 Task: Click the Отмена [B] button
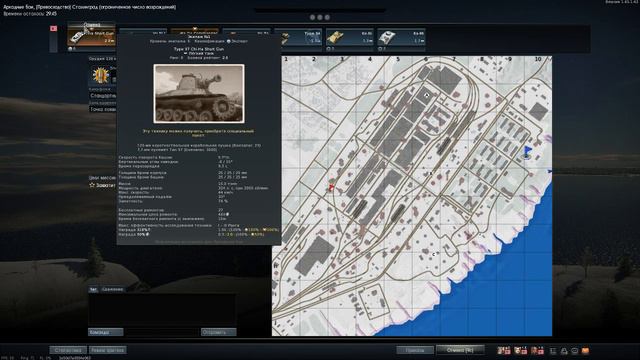click(x=460, y=350)
